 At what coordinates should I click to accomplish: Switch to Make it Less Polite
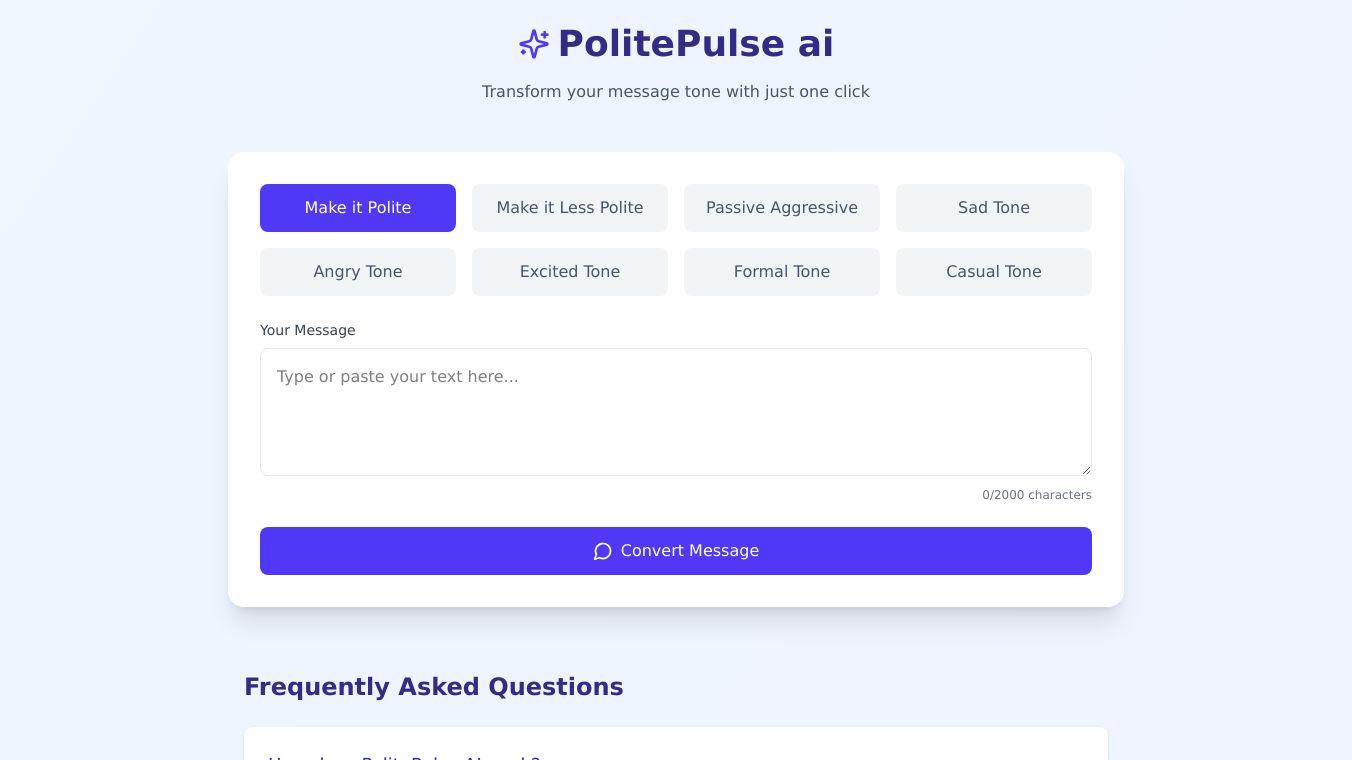[570, 208]
